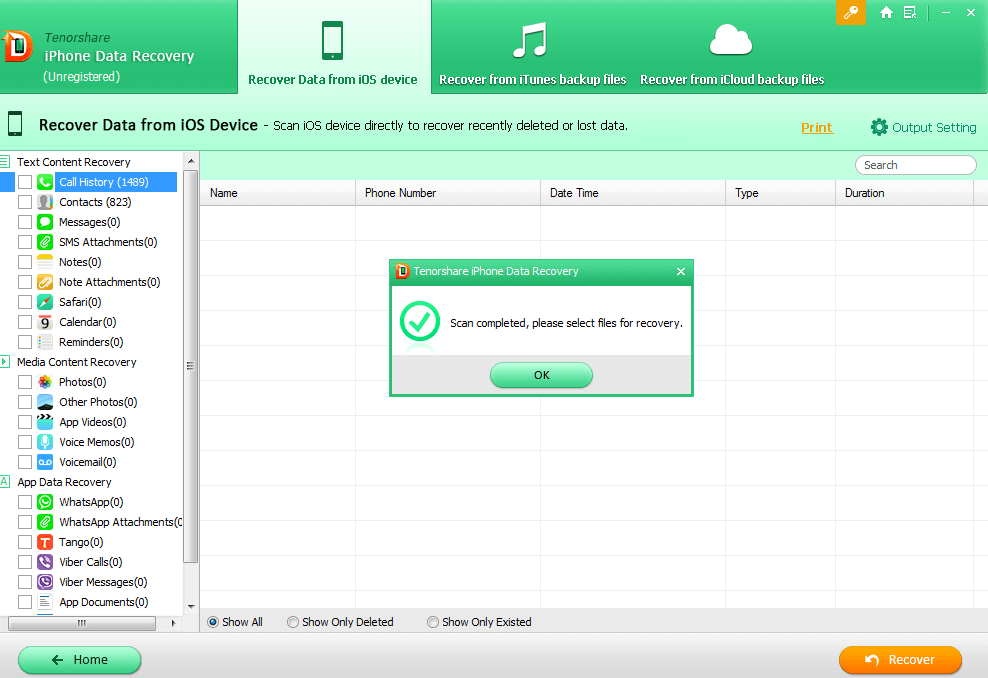
Task: Sort by the Duration column header
Action: (x=905, y=193)
